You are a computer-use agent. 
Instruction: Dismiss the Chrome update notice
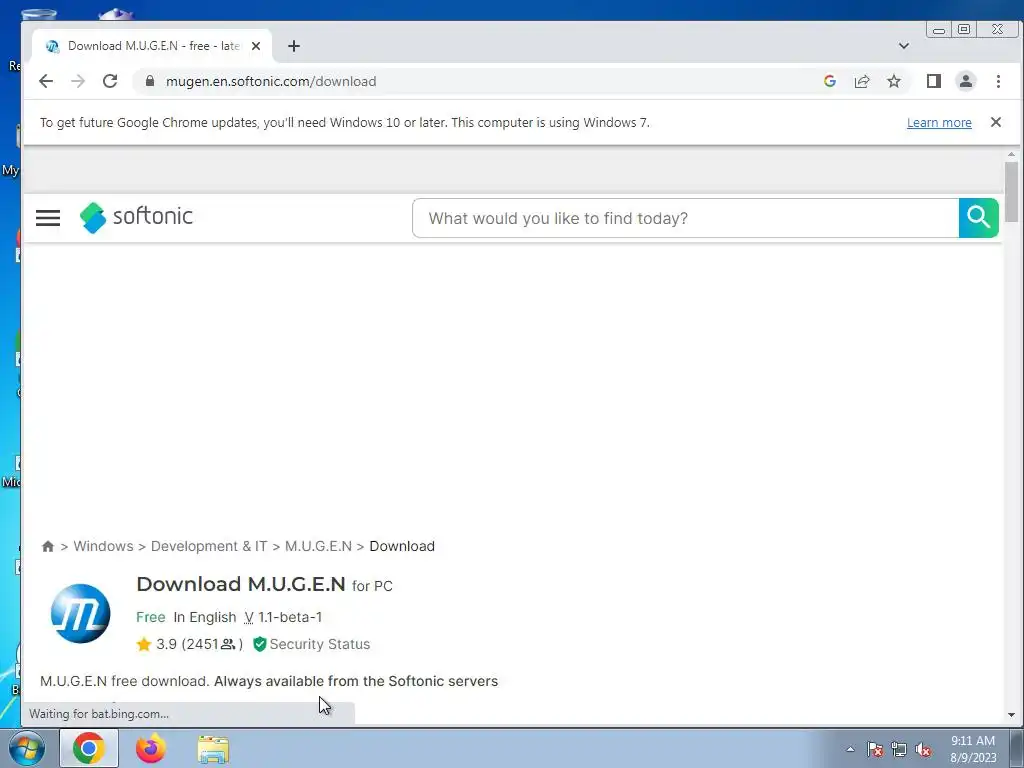click(995, 122)
